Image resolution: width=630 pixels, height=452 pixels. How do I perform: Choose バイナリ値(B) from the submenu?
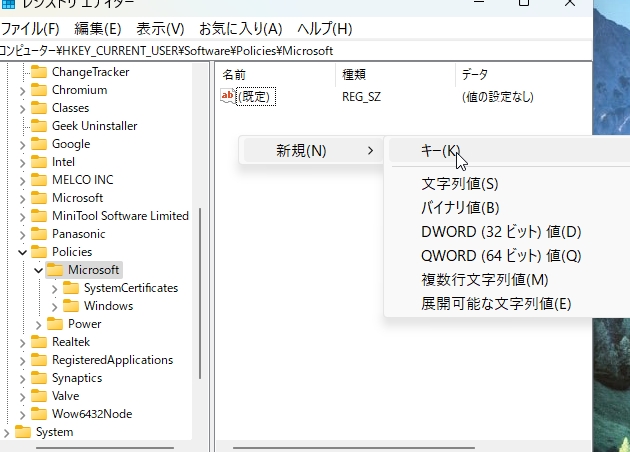460,208
